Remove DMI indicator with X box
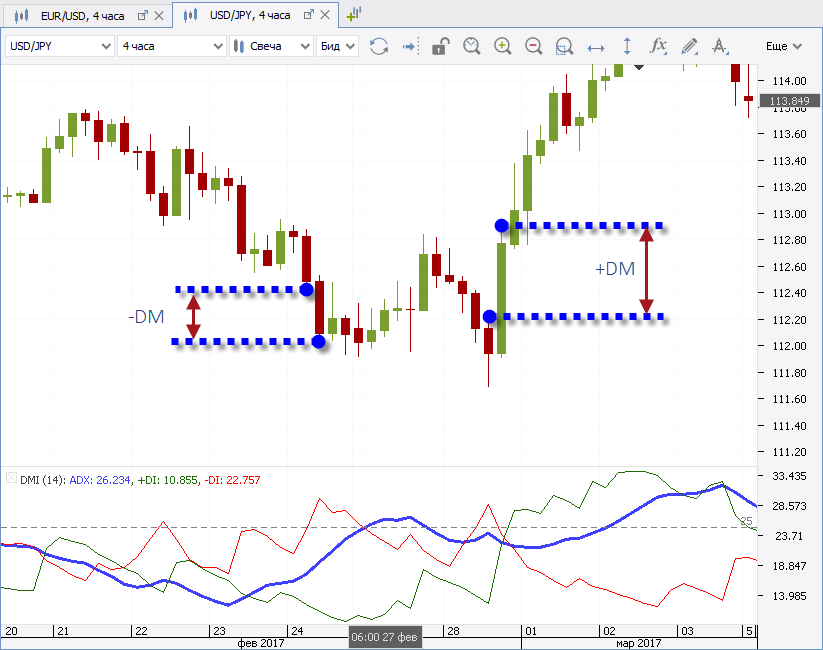Image resolution: width=823 pixels, height=650 pixels. point(11,479)
